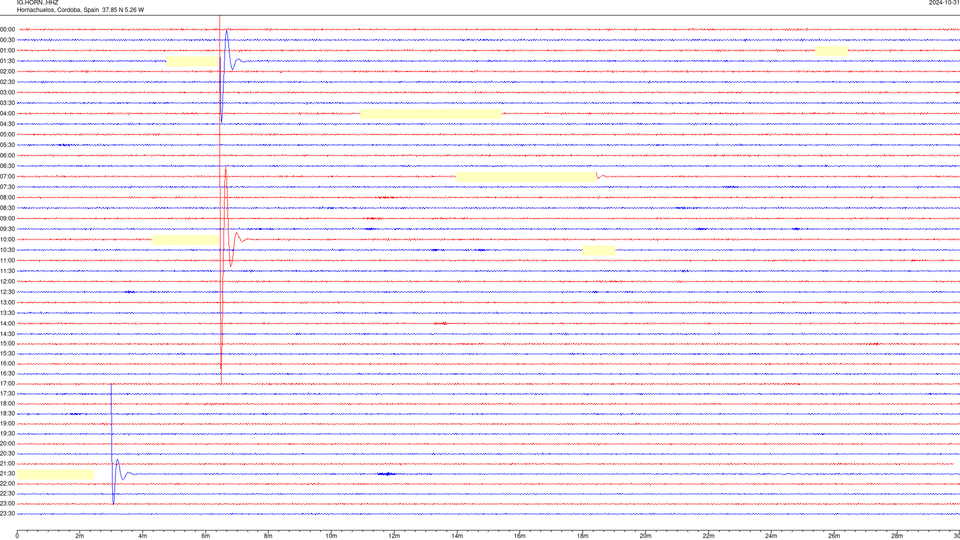Image resolution: width=960 pixels, height=540 pixels.
Task: Select the 22:30 time row label
Action: [x=7, y=493]
